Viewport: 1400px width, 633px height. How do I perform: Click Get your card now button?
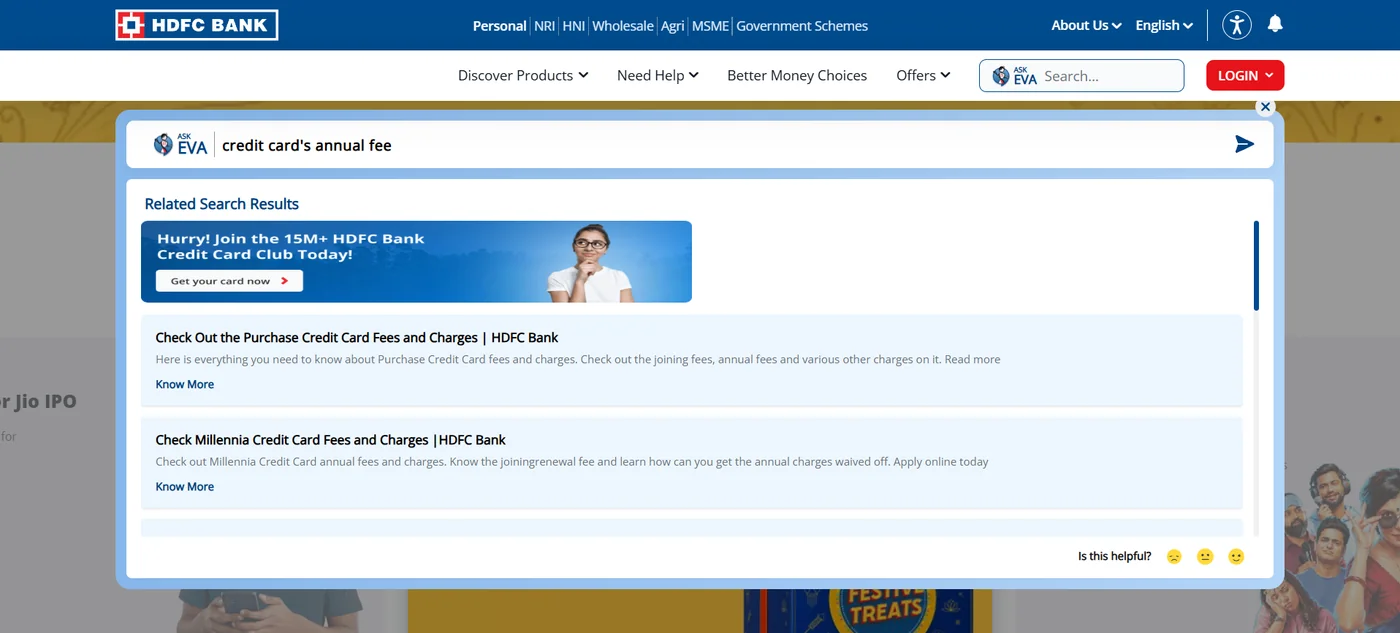click(x=230, y=281)
